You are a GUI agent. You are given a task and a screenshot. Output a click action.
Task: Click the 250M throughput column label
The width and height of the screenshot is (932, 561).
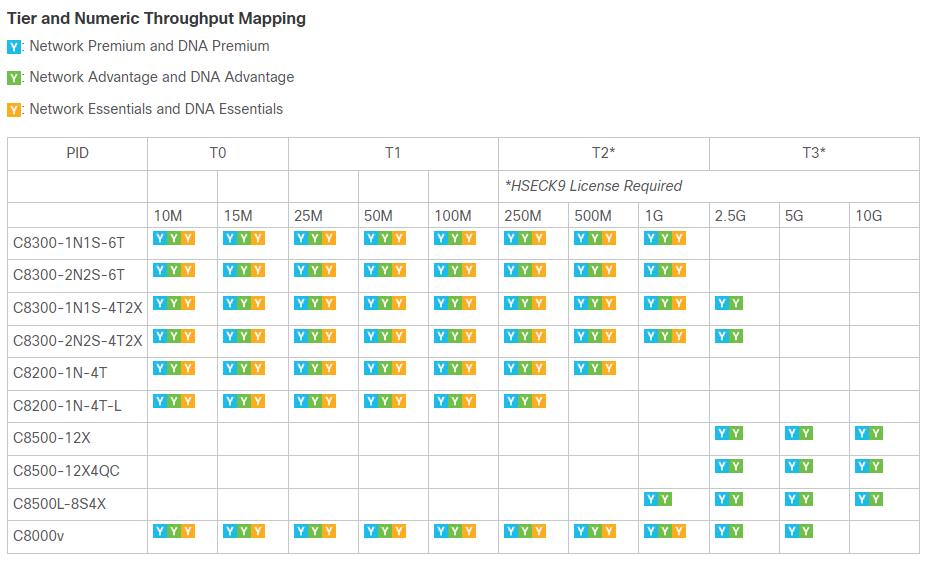click(x=522, y=216)
